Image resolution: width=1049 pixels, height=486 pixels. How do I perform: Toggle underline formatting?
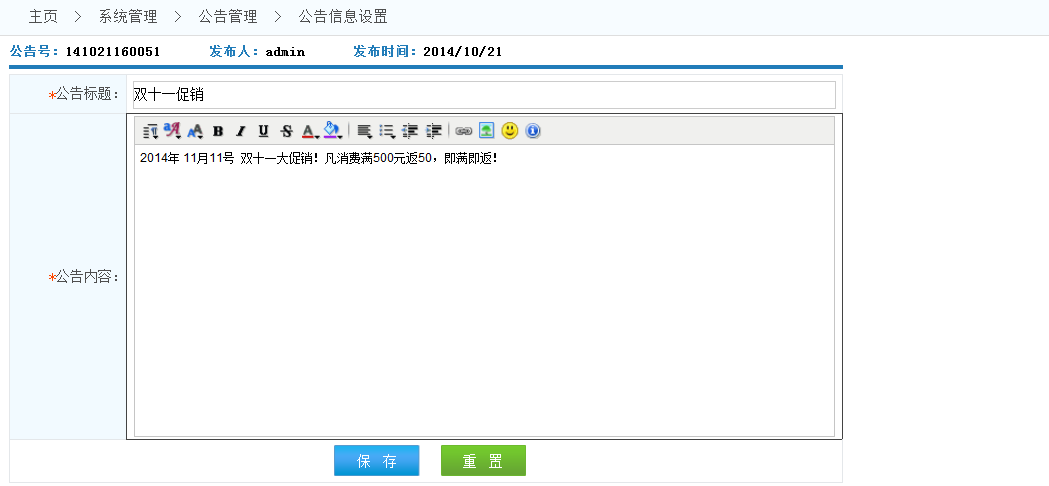(263, 131)
